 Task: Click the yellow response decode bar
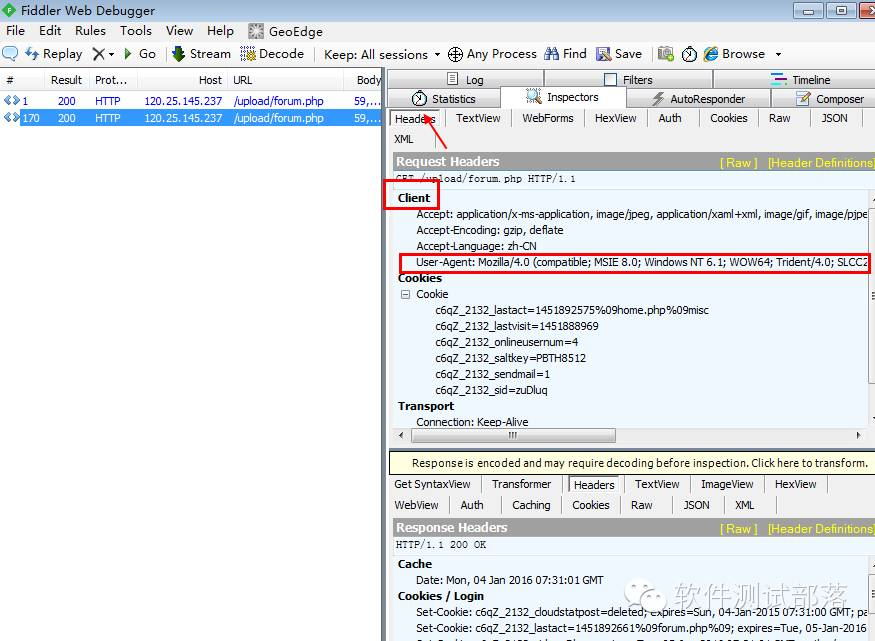click(x=631, y=463)
